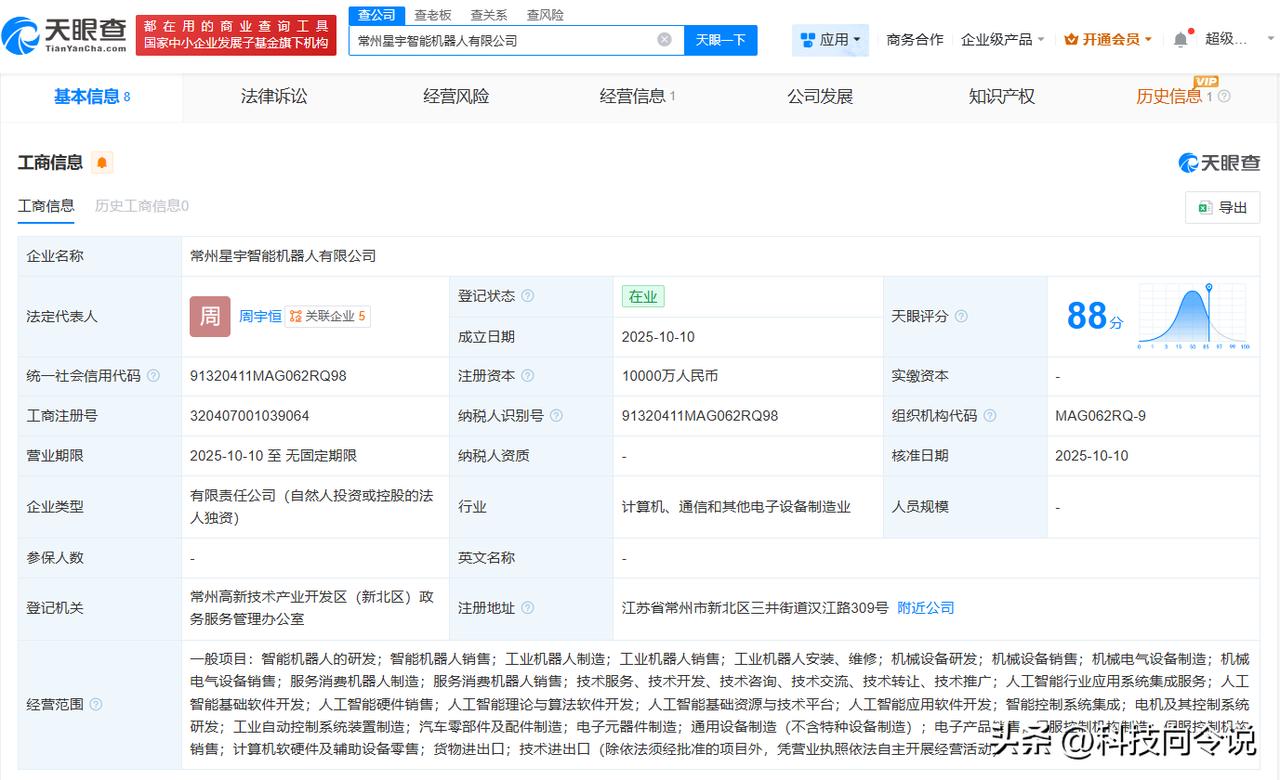Screen dimensions: 1280x780
Task: Select the 查老板 search mode tab
Action: click(x=433, y=15)
